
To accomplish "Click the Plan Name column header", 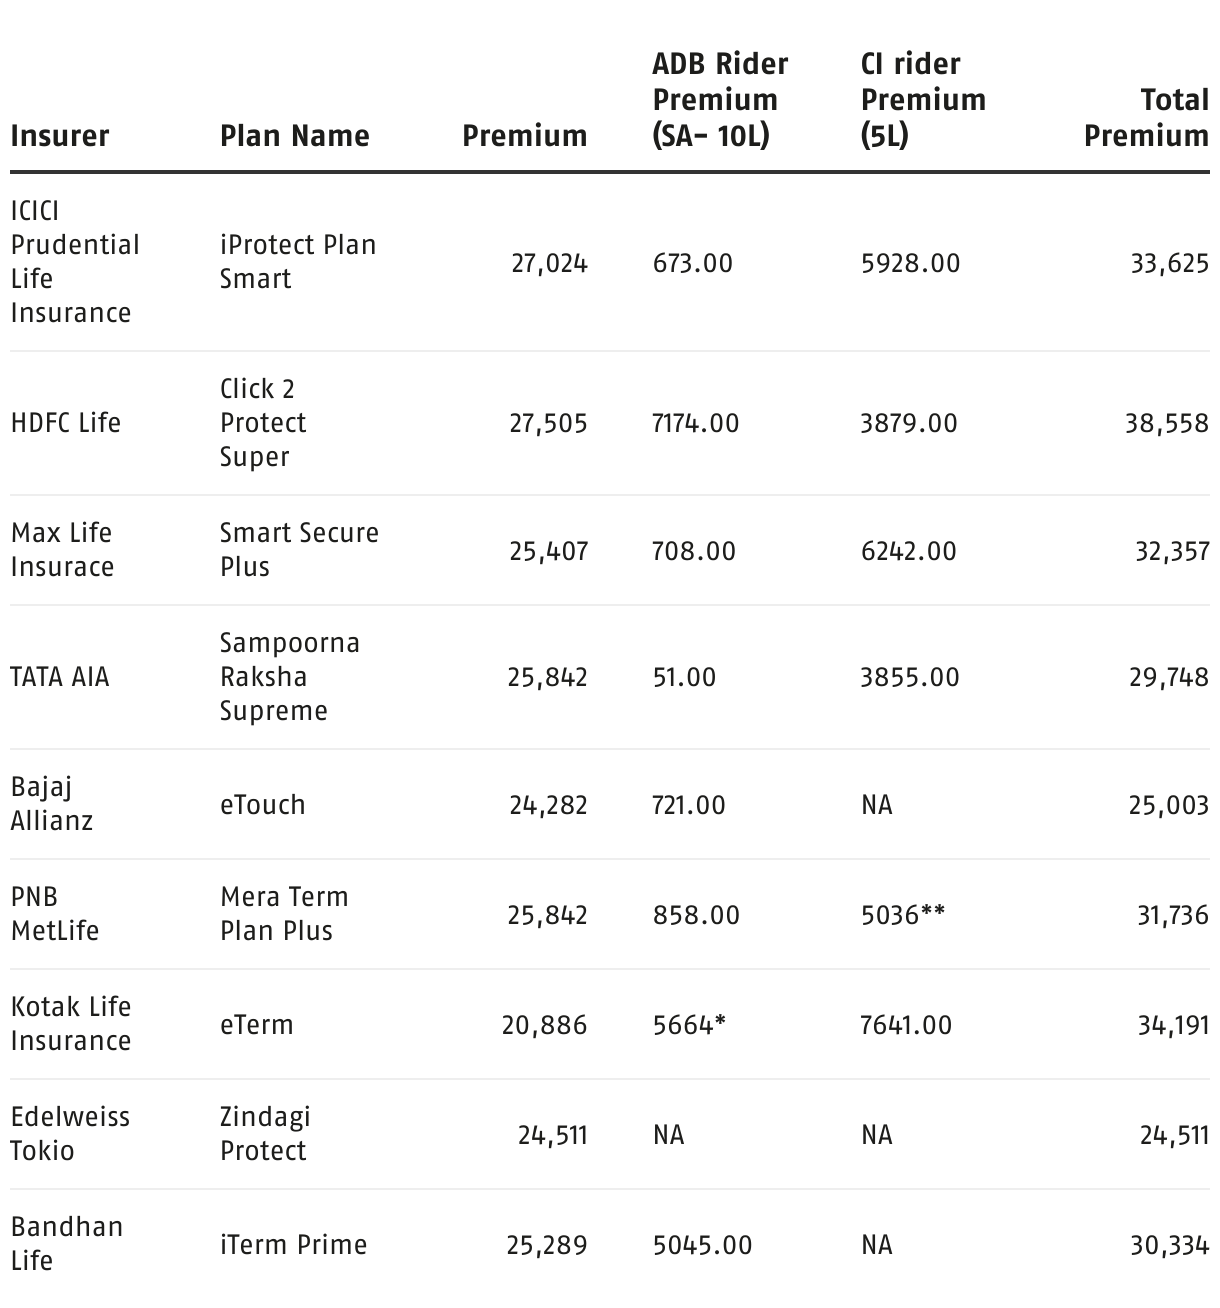I will click(294, 135).
